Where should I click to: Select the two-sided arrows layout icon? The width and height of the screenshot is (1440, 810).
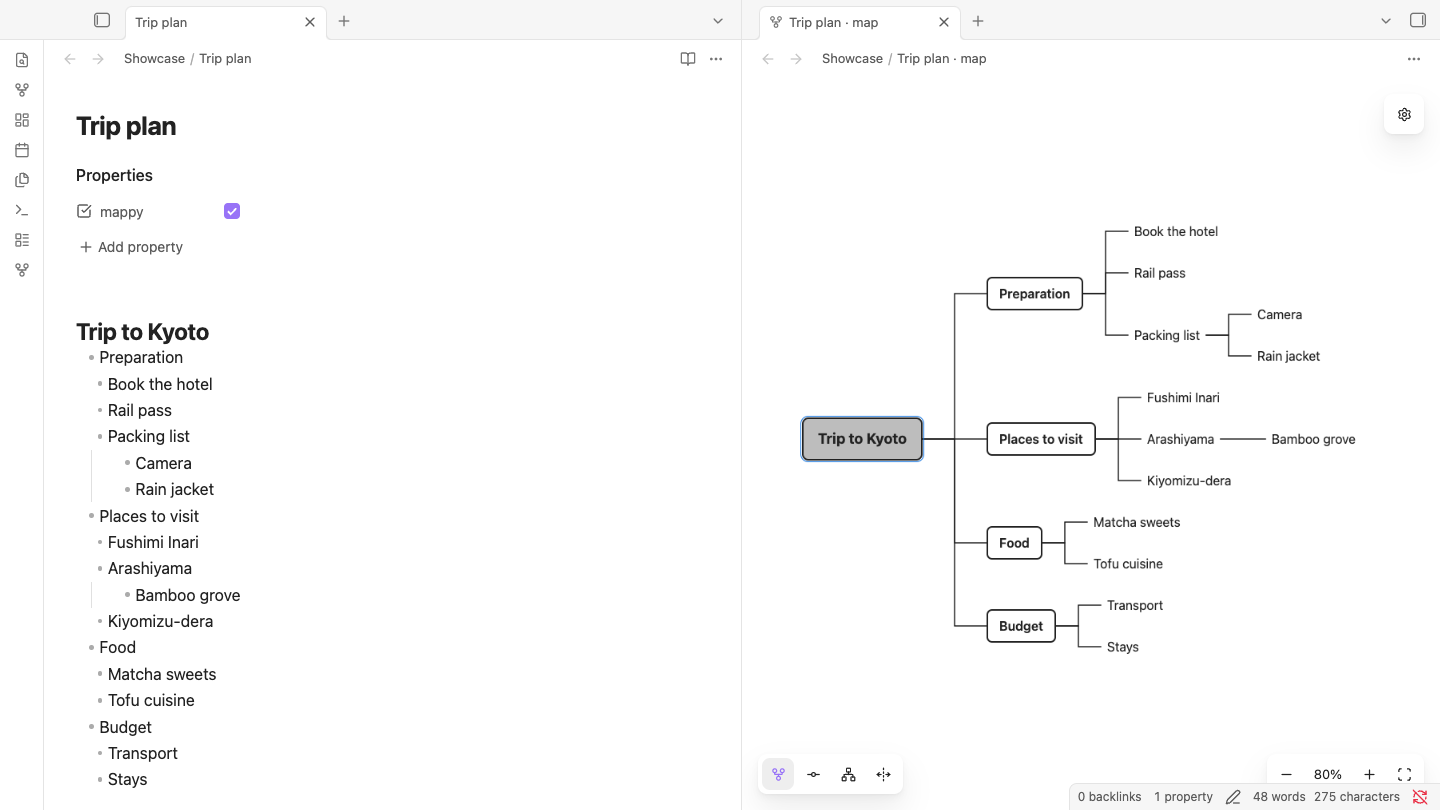[x=883, y=774]
